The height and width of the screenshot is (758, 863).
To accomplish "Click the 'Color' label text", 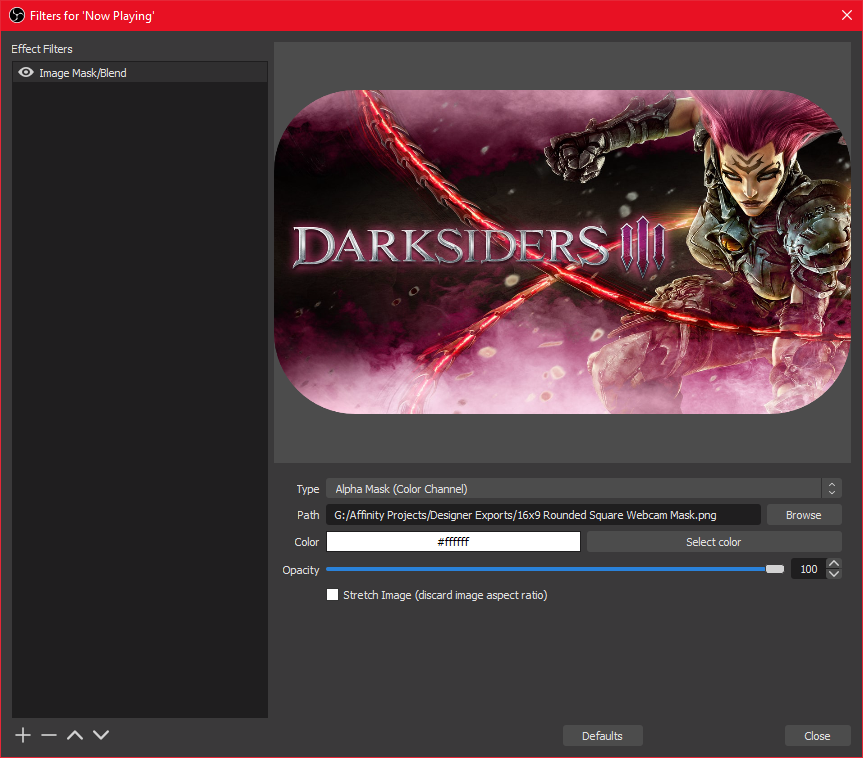I will point(307,542).
